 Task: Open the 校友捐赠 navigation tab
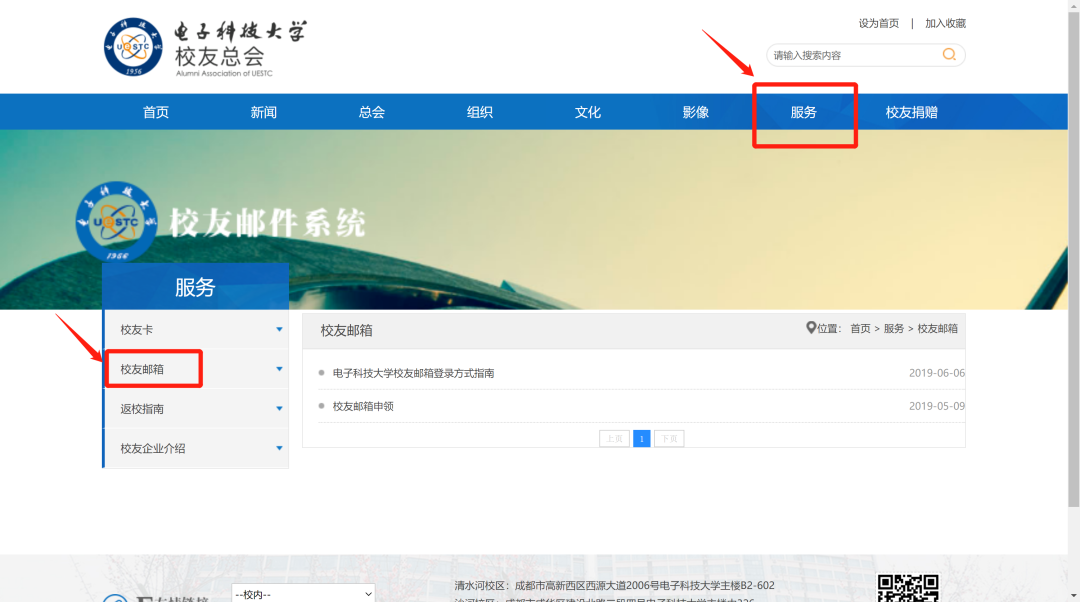(x=911, y=112)
